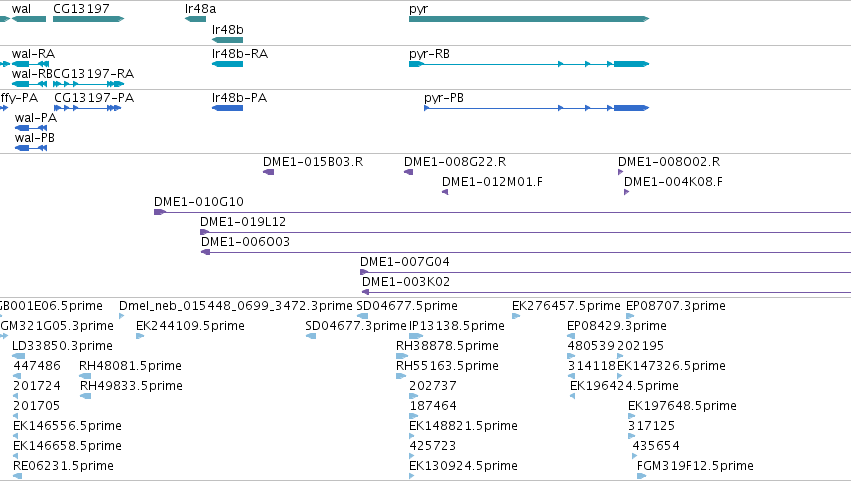Select the EK276457.5prime EST
The width and height of the screenshot is (851, 481).
click(516, 316)
